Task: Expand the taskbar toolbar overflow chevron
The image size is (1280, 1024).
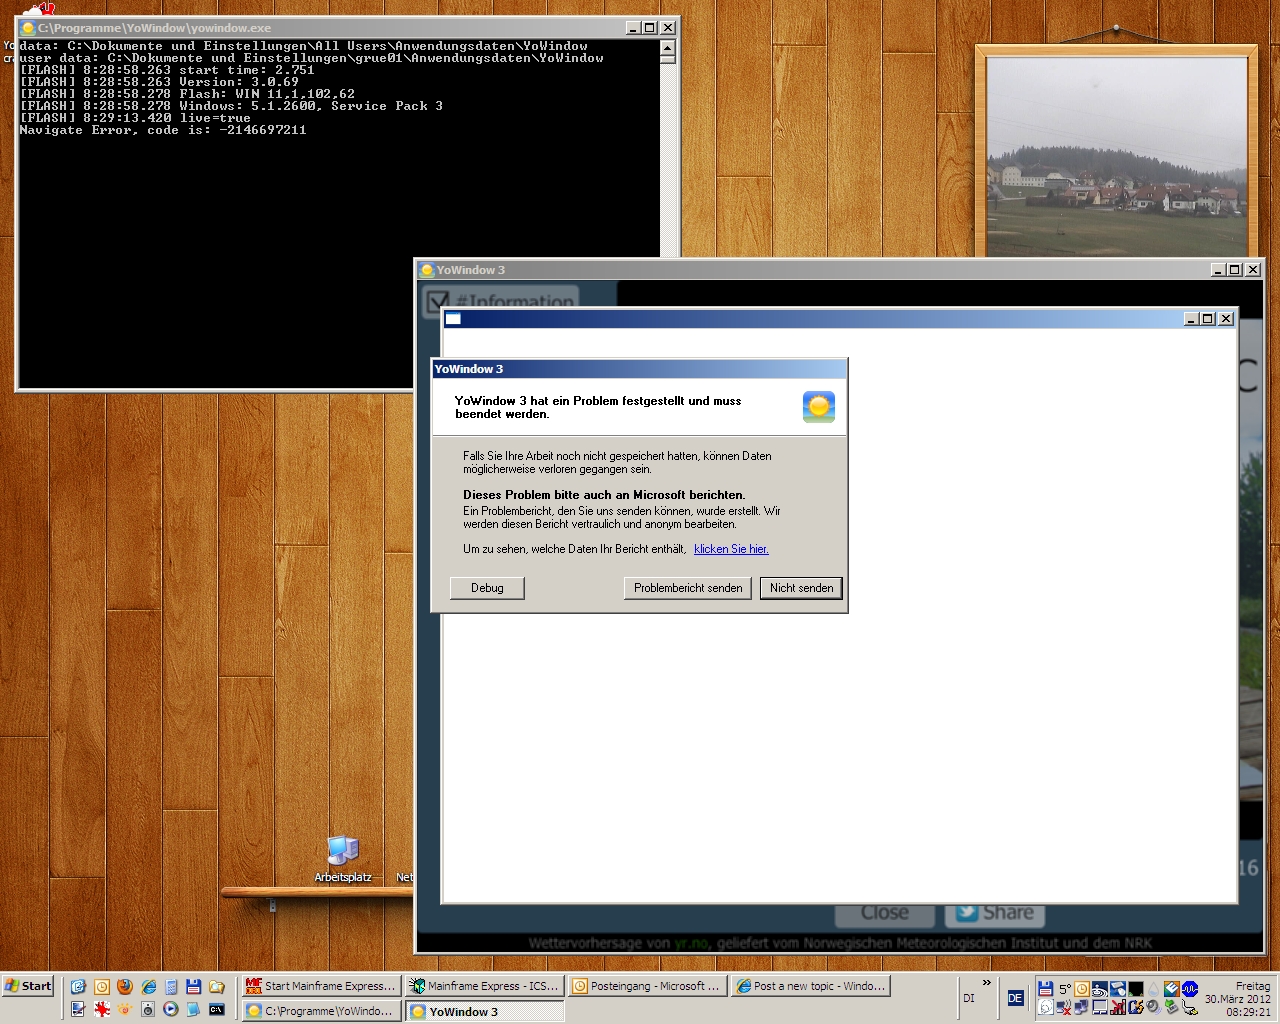Action: 986,983
